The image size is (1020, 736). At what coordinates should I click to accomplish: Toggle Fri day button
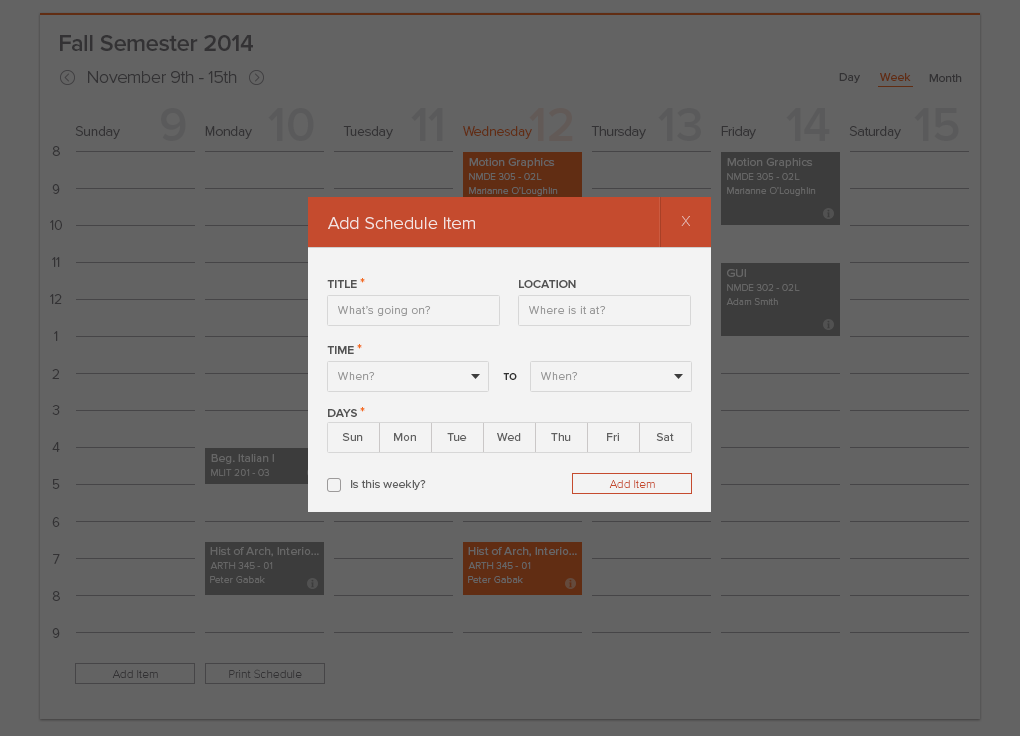(x=613, y=437)
